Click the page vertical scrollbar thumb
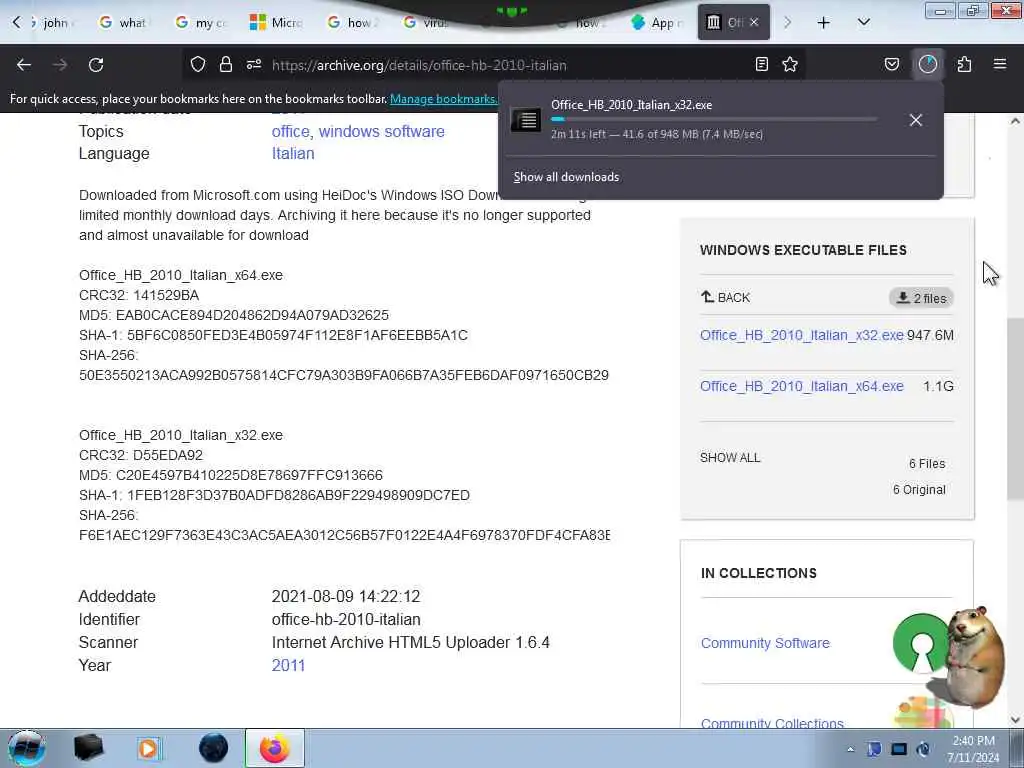The image size is (1024, 768). click(1015, 409)
